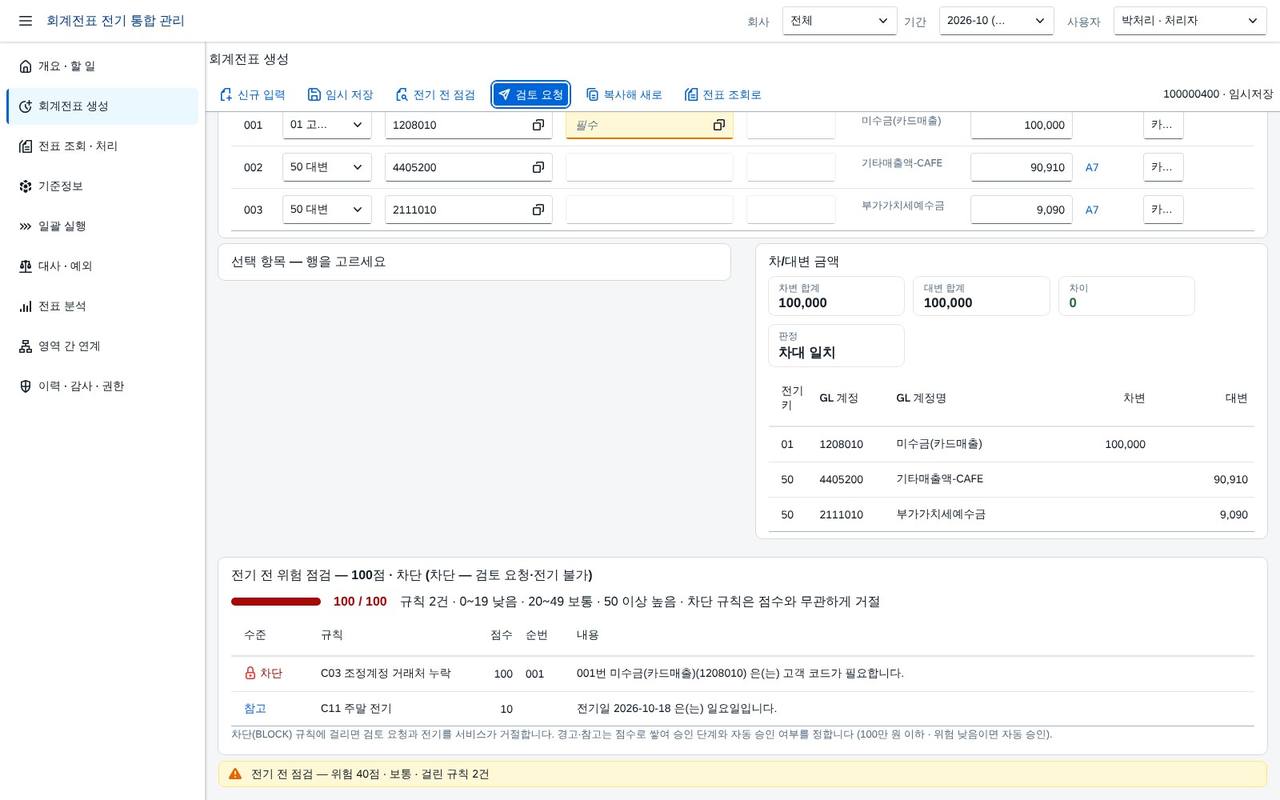Open 영역 간 연계 sidebar item

(102, 346)
